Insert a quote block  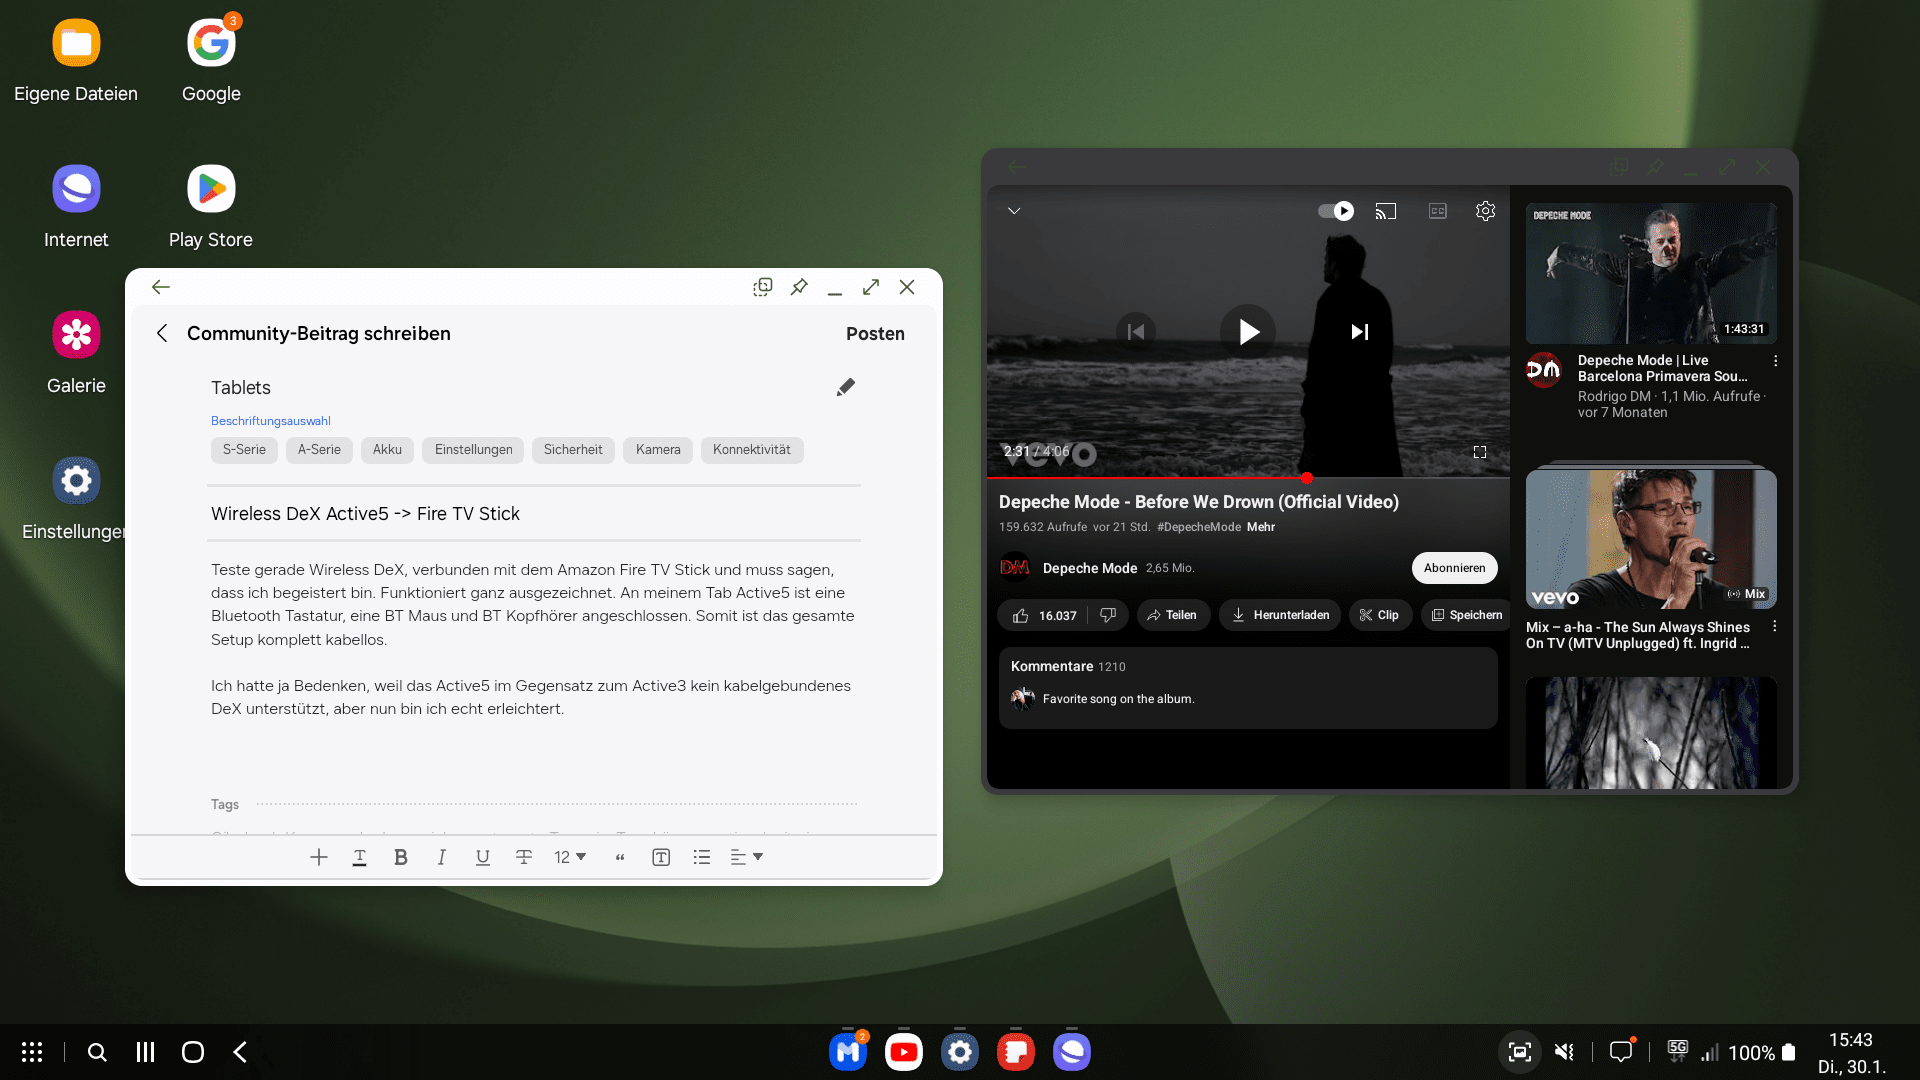point(620,857)
